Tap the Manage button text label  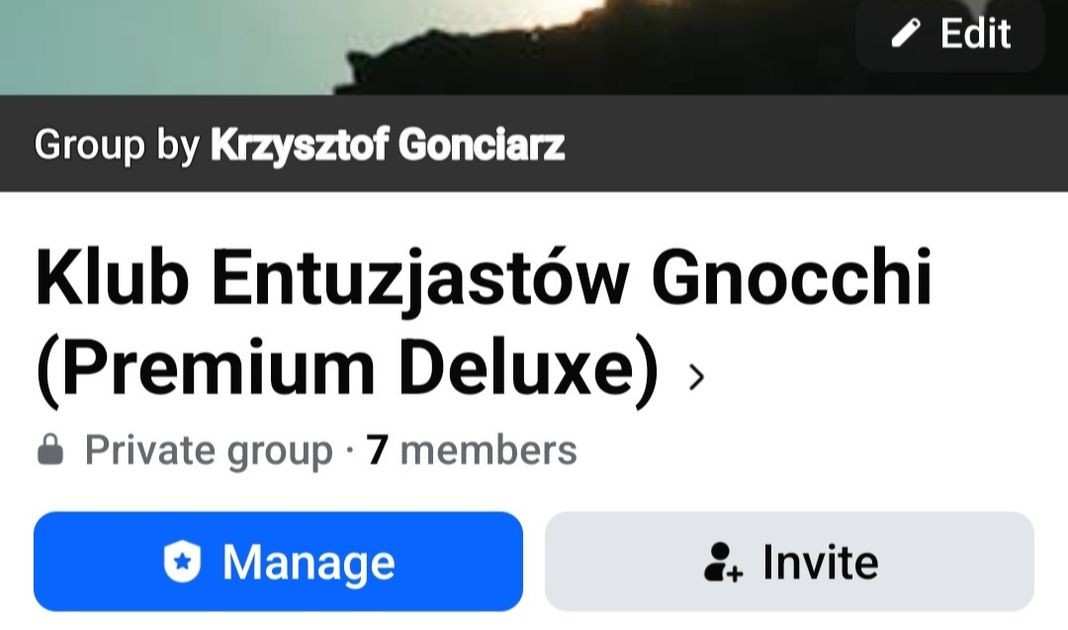click(309, 563)
